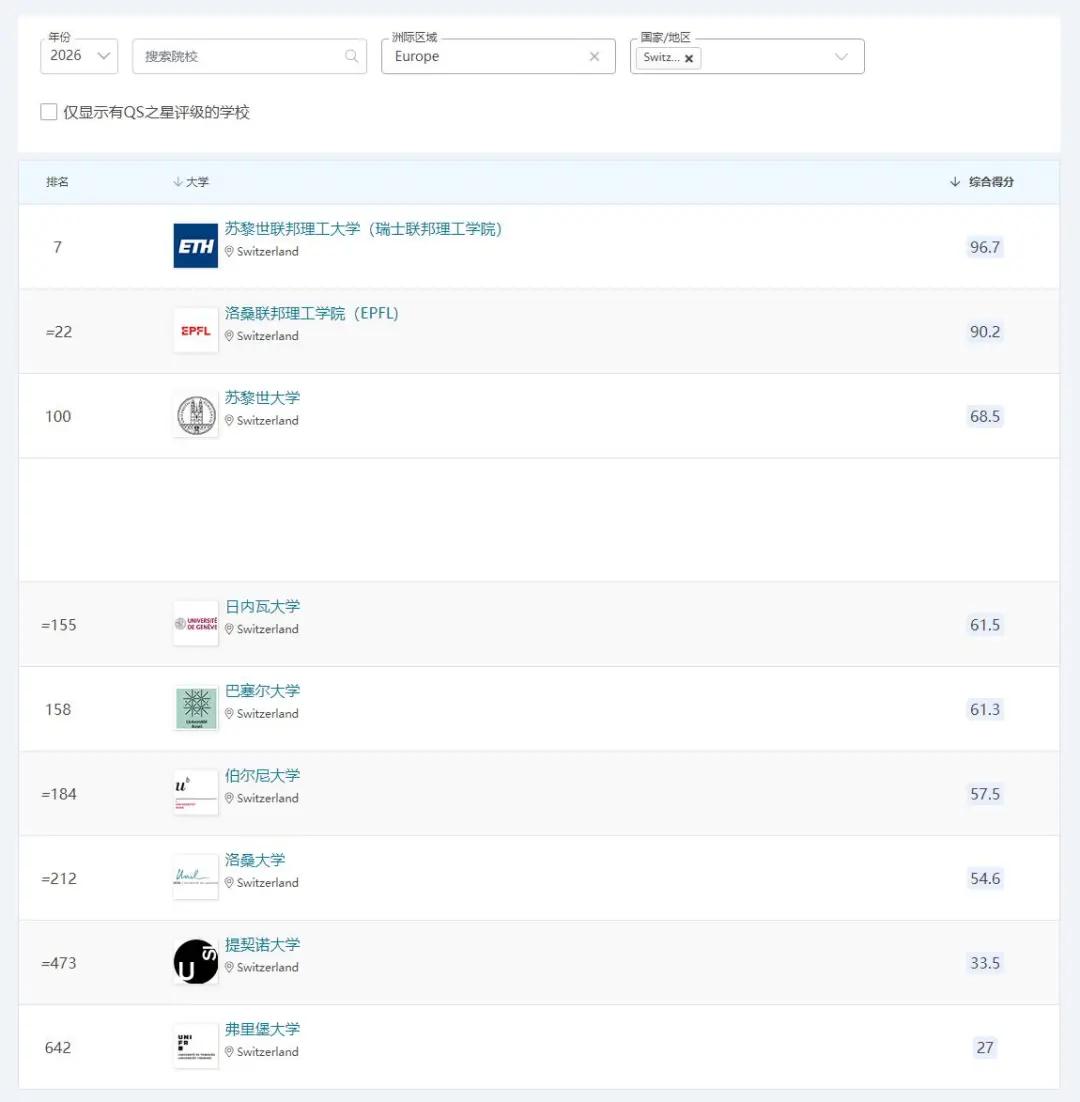The height and width of the screenshot is (1102, 1080).
Task: Expand the 国家/地区 dropdown chevron
Action: (x=841, y=56)
